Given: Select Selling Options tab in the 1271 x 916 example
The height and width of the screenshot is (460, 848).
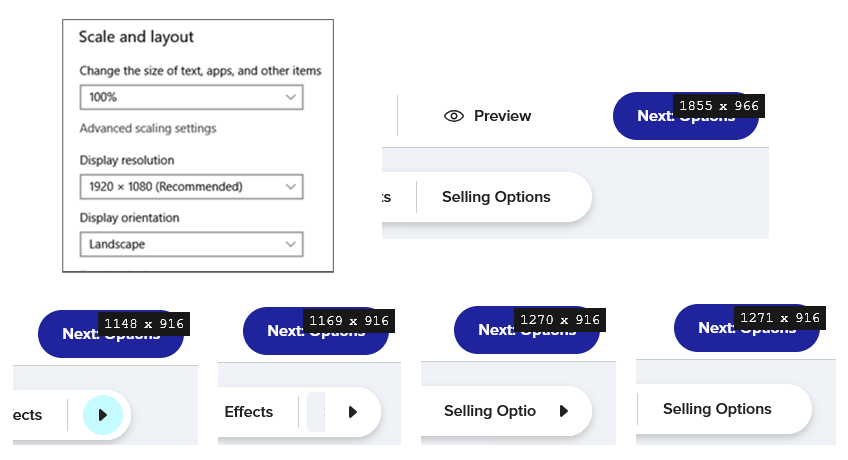Looking at the screenshot, I should (717, 409).
